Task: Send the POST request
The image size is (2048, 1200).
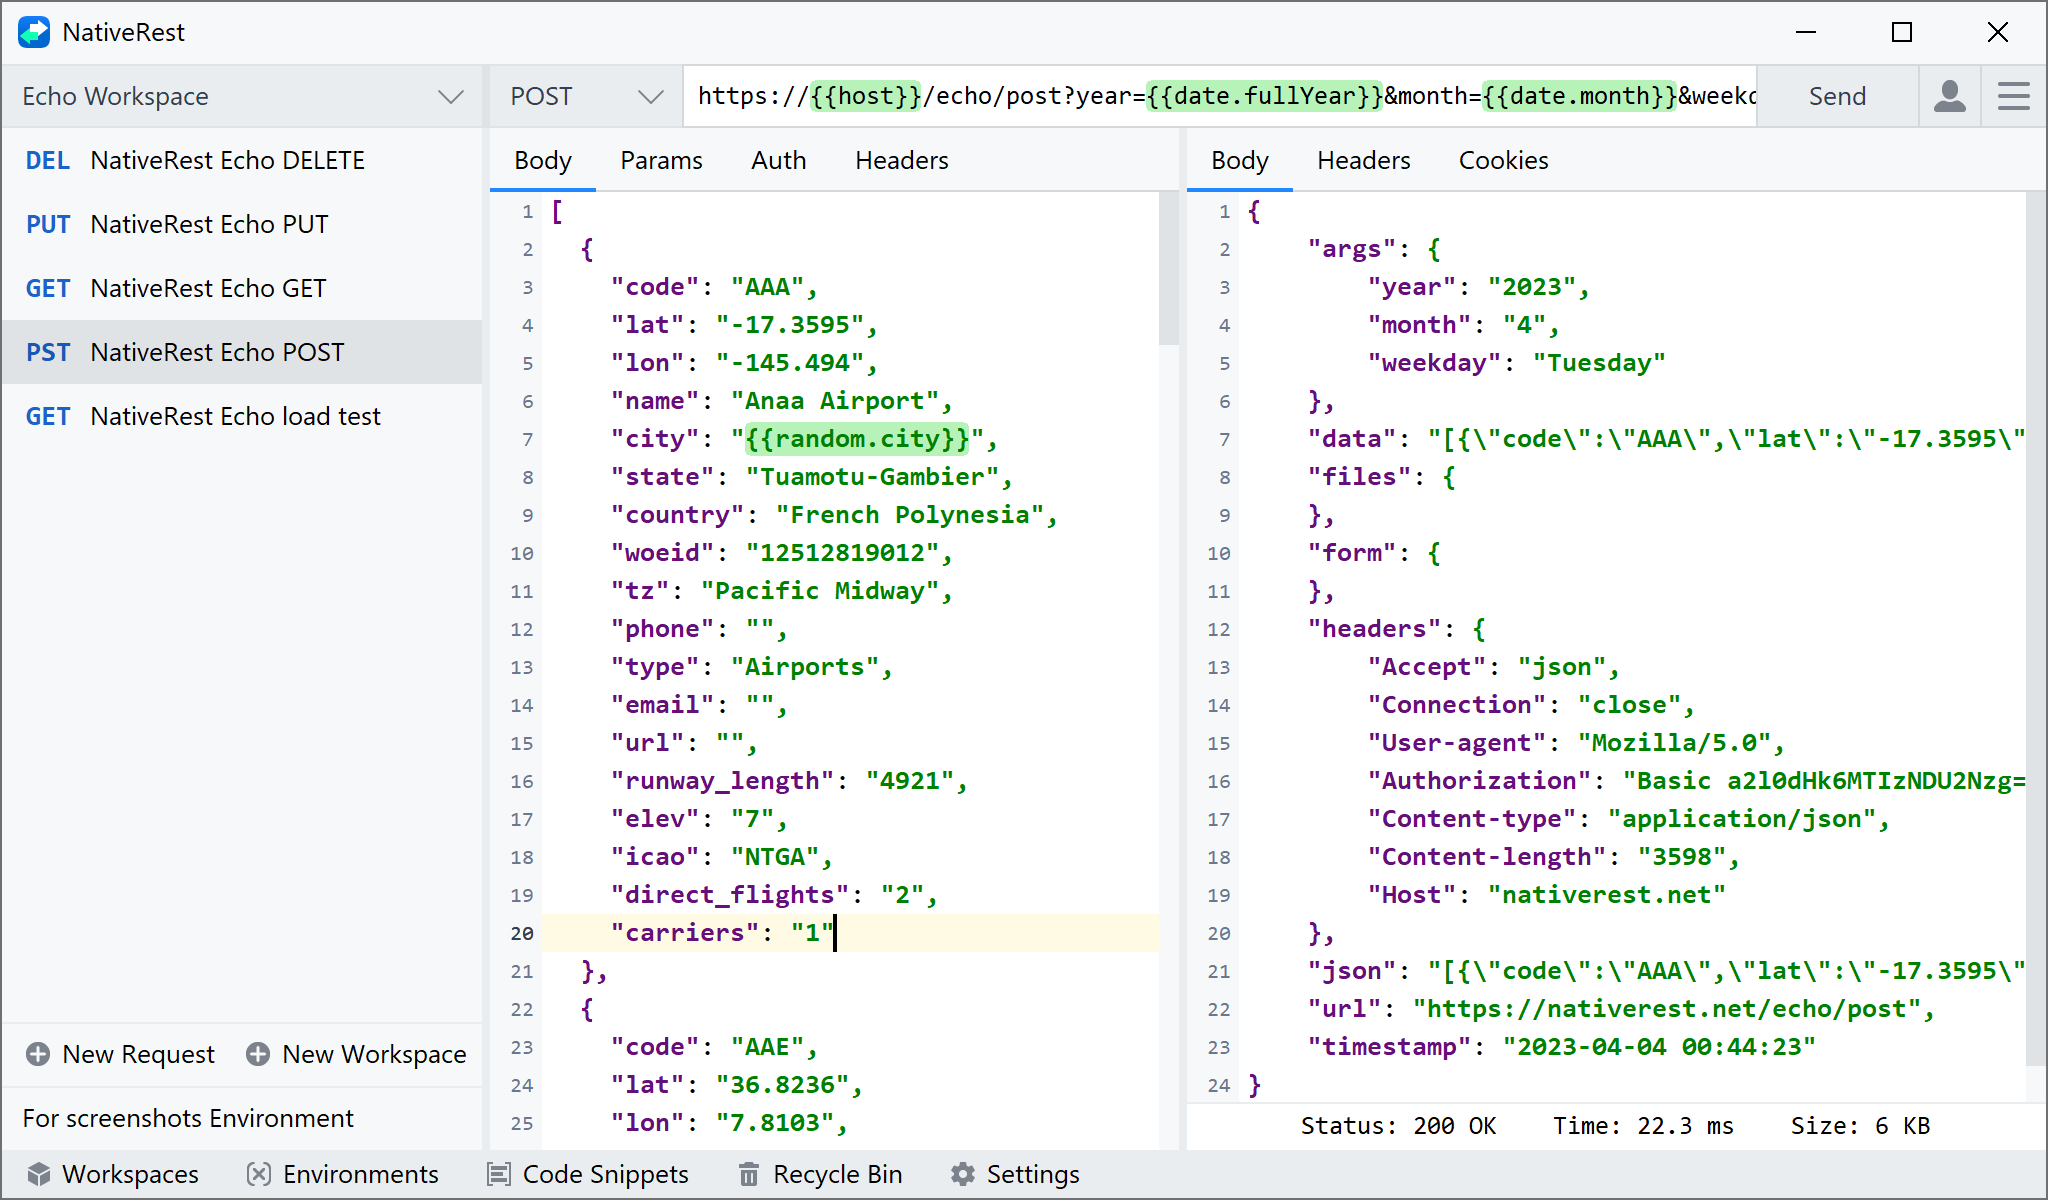Action: 1837,96
